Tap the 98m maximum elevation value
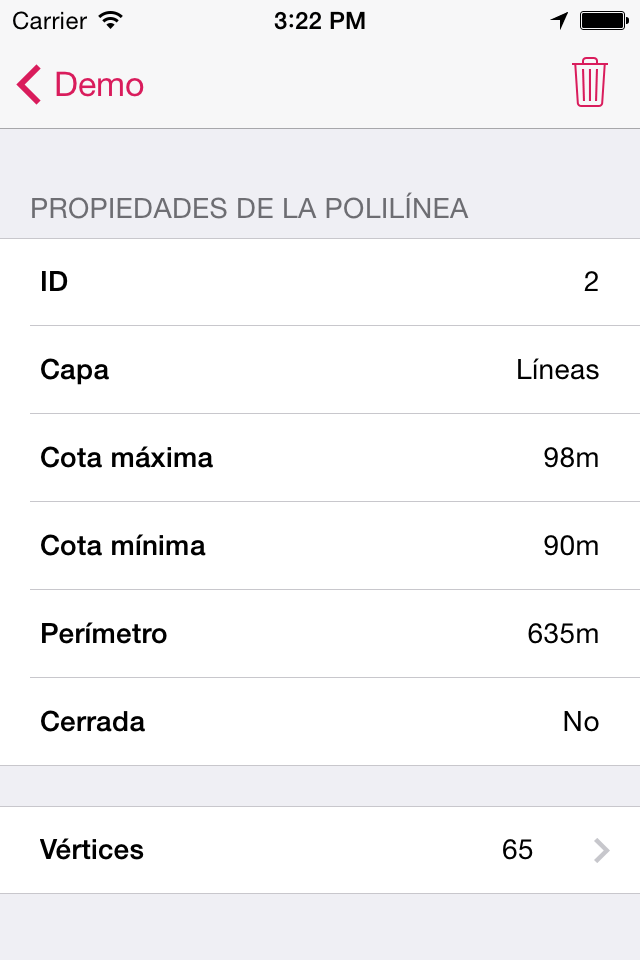The image size is (640, 960). tap(571, 458)
